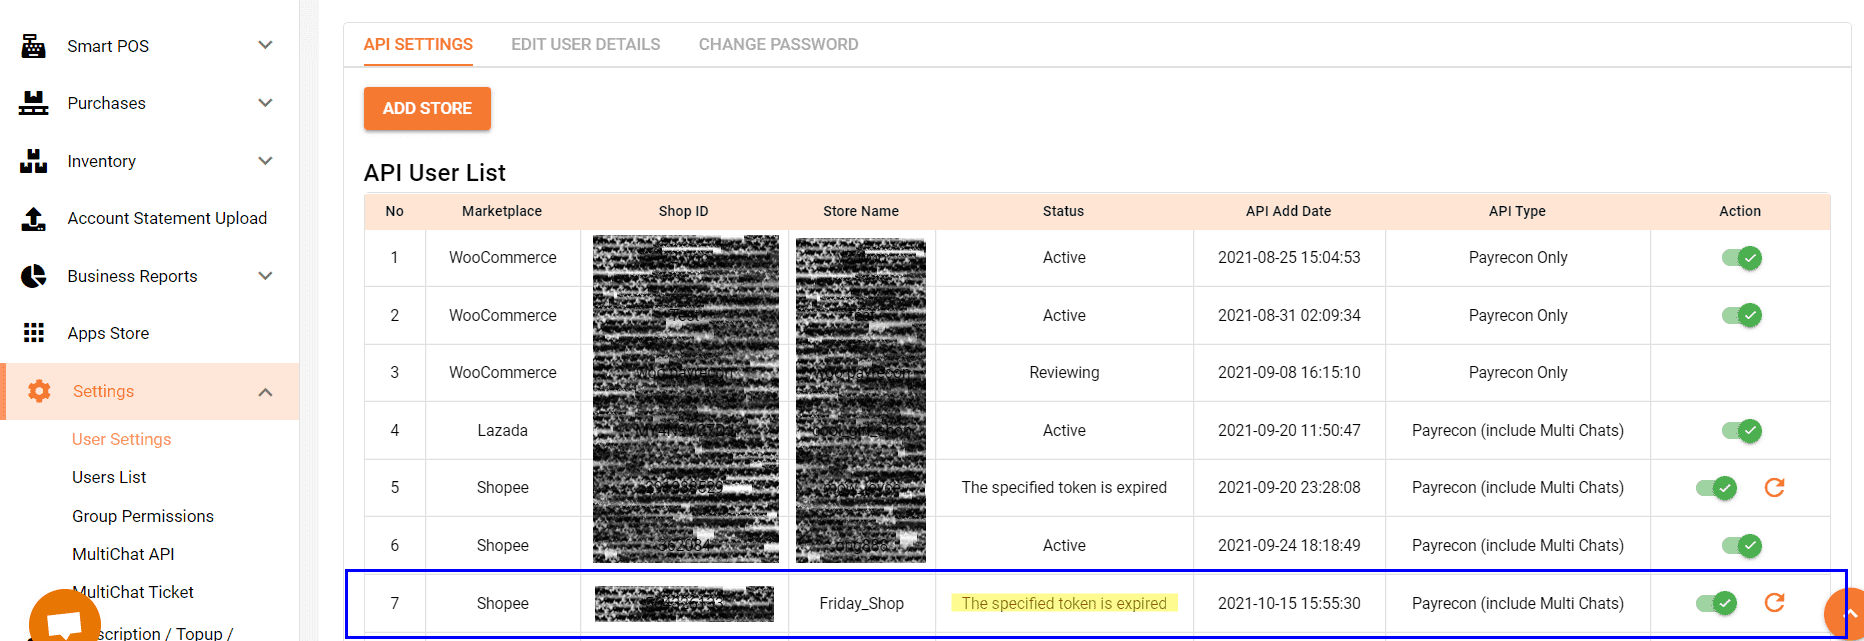Click the Inventory boxes icon
The height and width of the screenshot is (641, 1864).
tap(33, 161)
